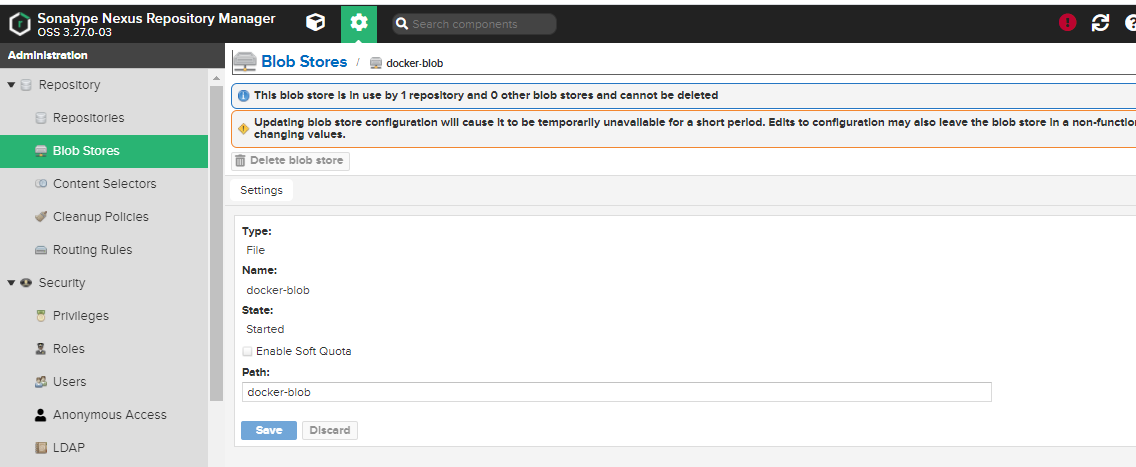Open the Browse cube icon in header

point(315,23)
